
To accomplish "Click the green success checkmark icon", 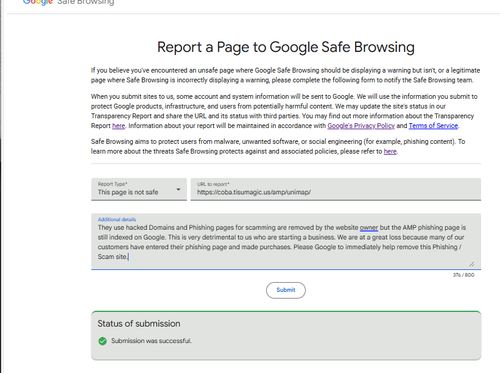I will [103, 341].
